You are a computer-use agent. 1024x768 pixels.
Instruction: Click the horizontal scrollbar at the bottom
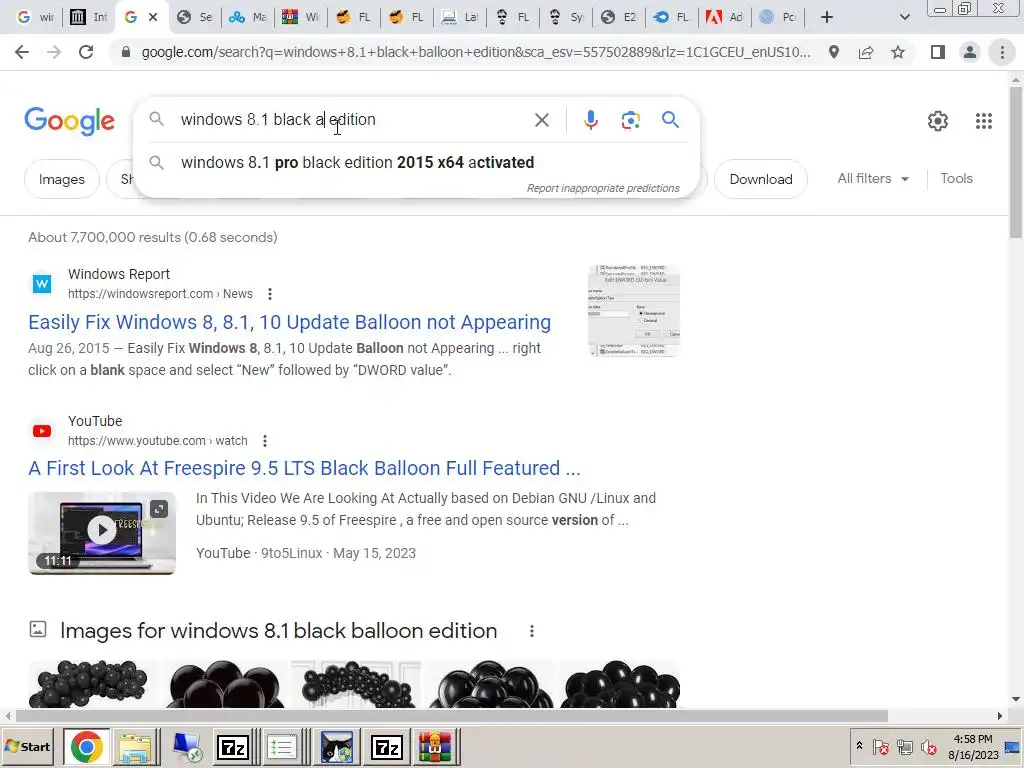point(451,716)
